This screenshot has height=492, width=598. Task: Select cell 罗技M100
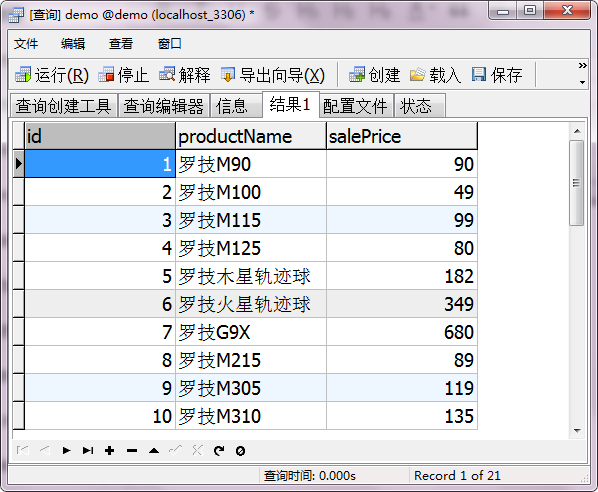click(251, 192)
